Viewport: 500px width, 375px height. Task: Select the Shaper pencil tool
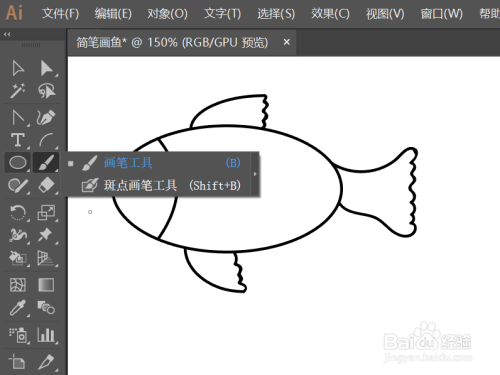pyautogui.click(x=18, y=185)
